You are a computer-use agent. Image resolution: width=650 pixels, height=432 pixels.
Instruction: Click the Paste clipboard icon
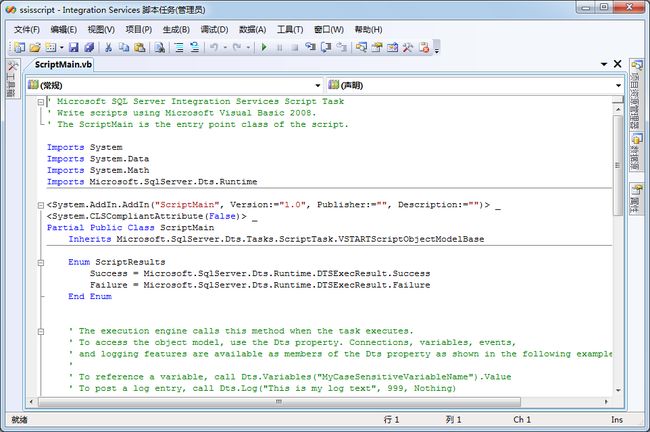tap(140, 48)
